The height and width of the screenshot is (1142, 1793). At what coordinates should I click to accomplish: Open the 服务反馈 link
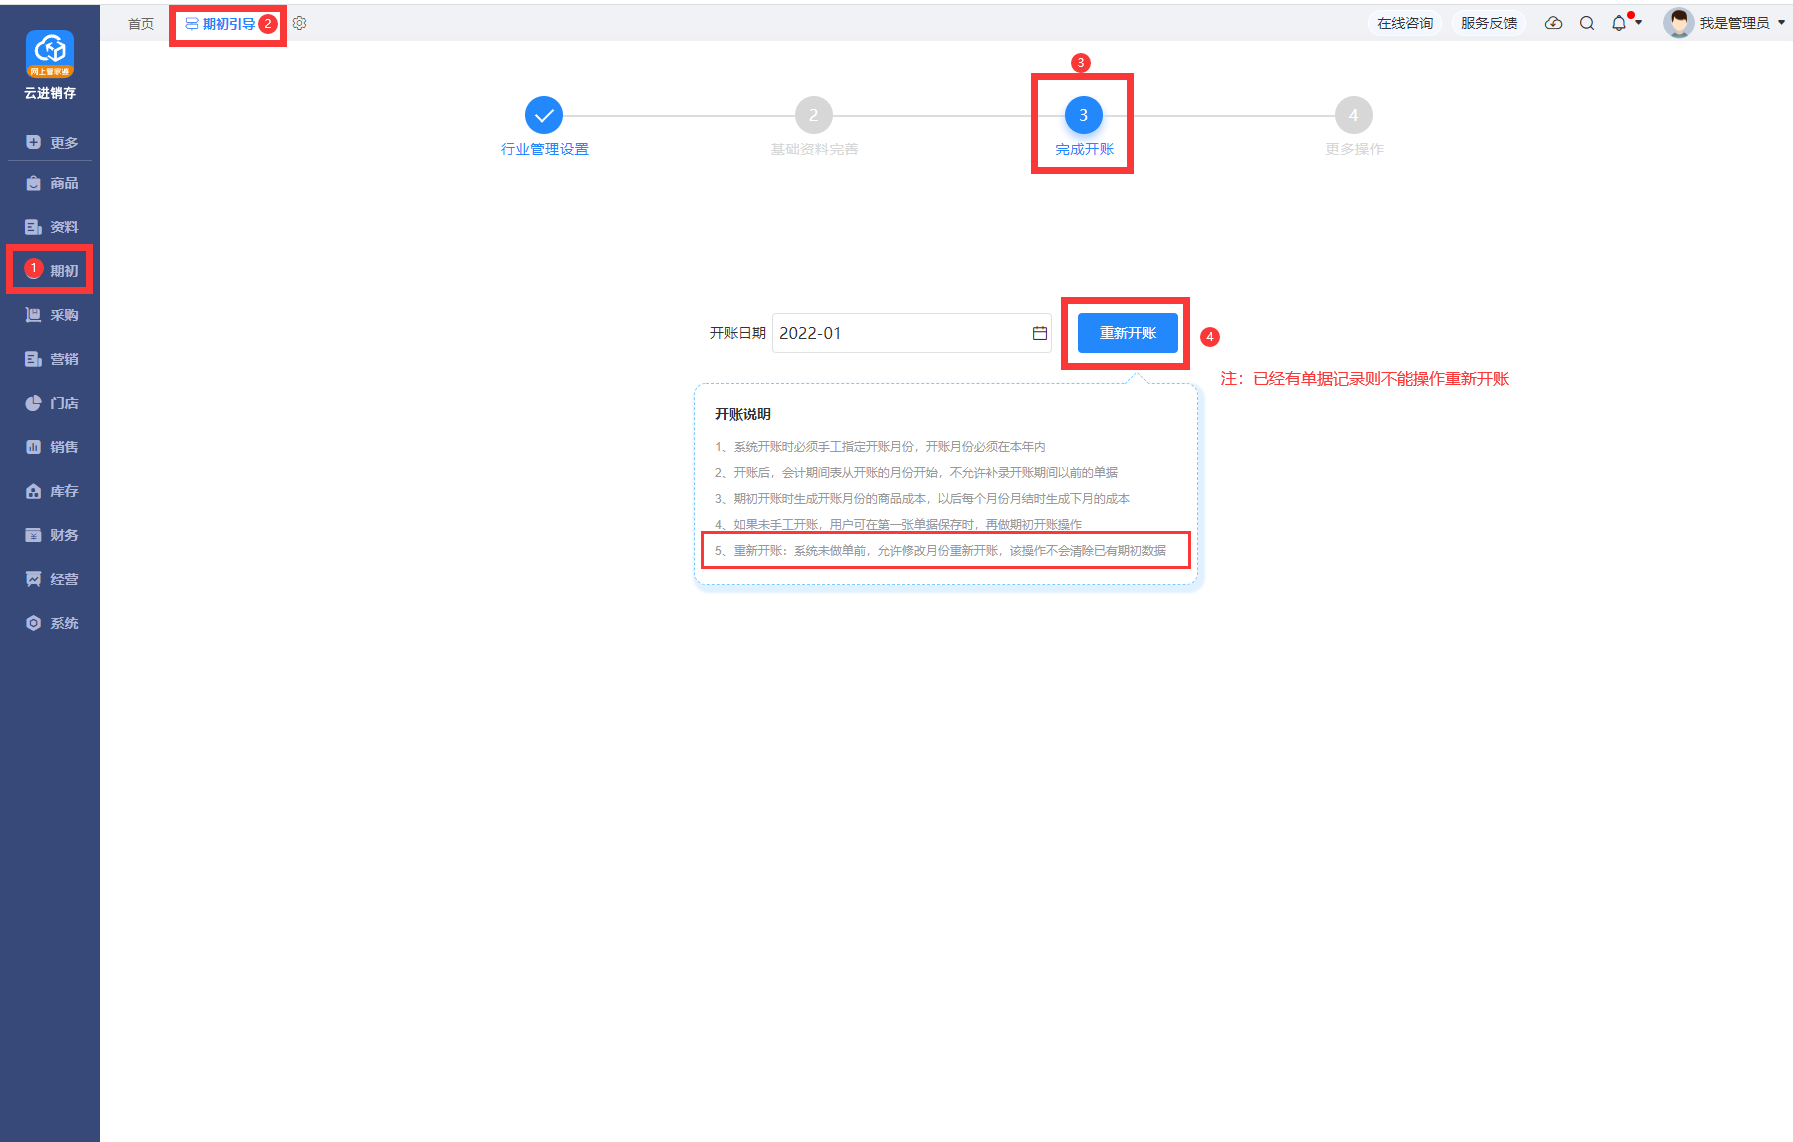click(1488, 23)
